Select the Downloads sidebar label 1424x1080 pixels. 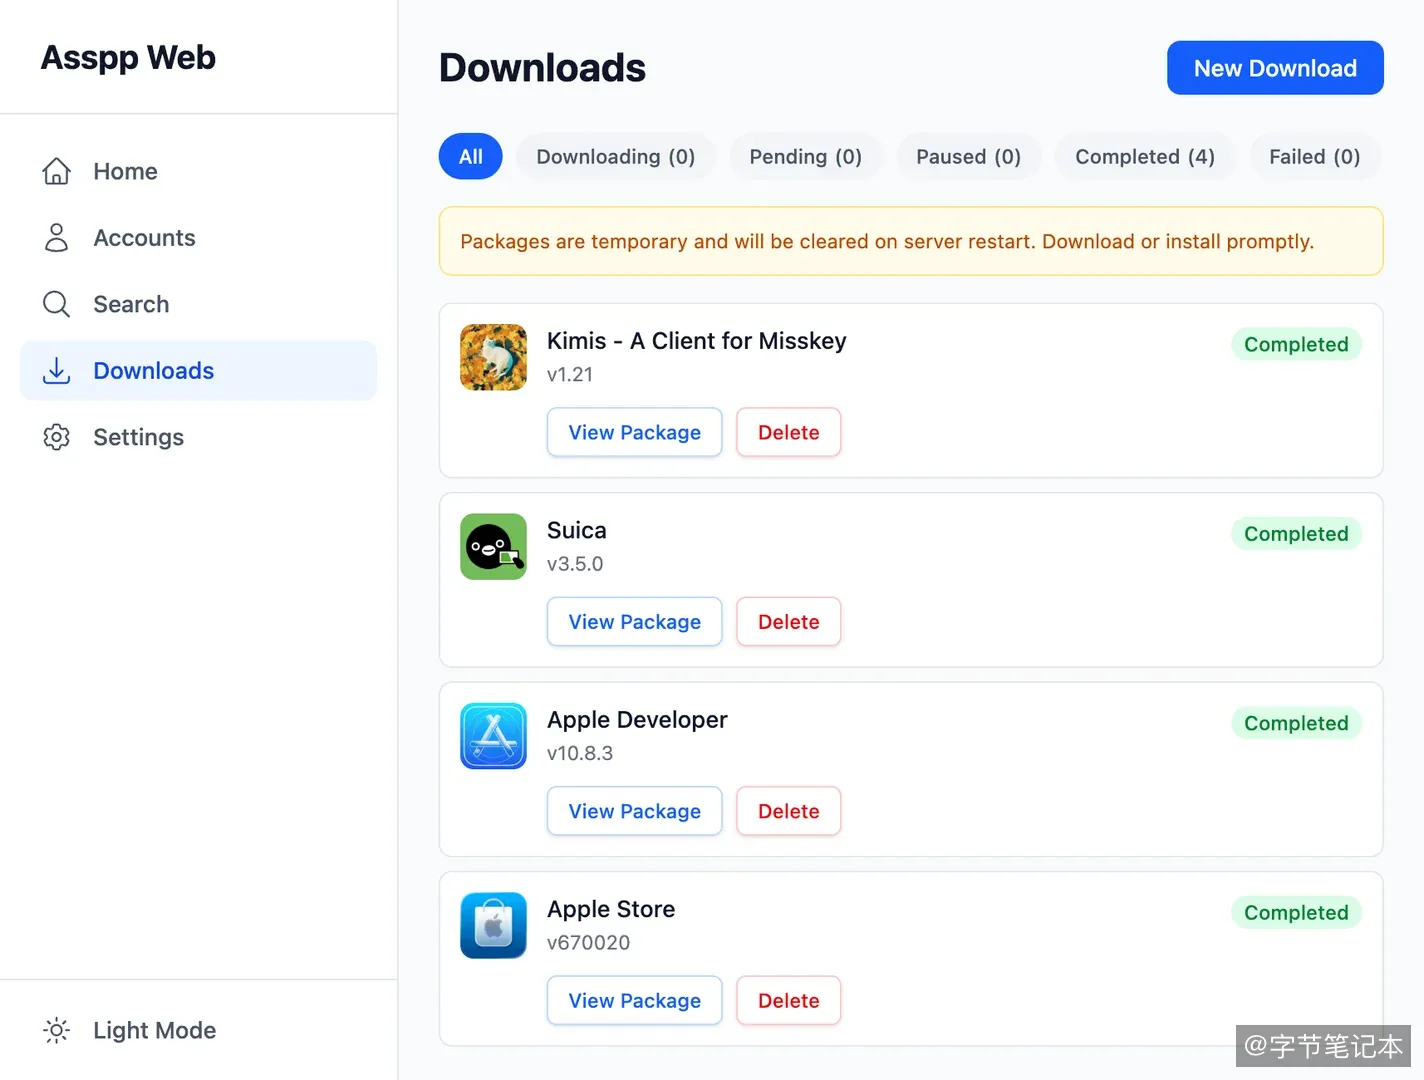pos(153,371)
